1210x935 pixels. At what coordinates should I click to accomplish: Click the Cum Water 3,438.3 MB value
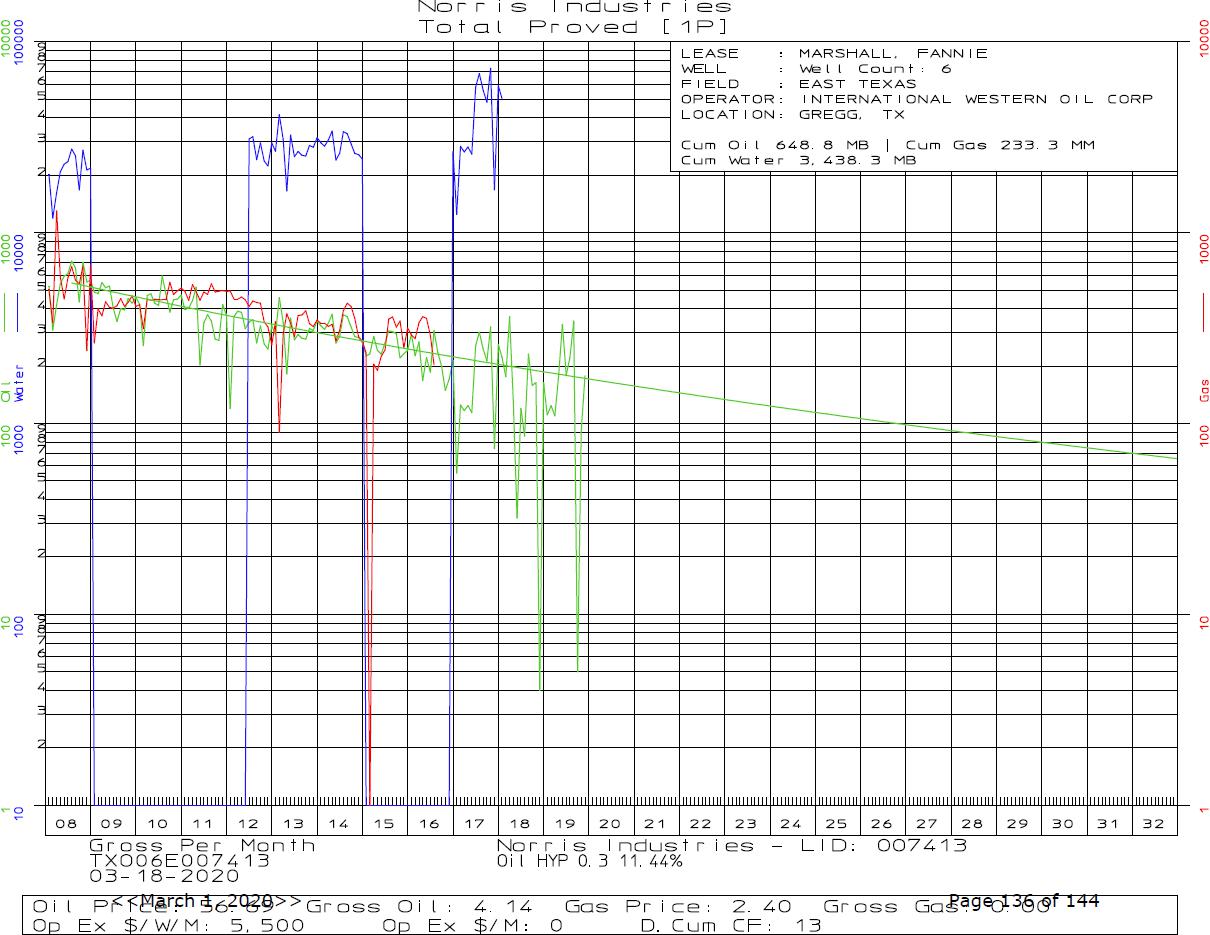coord(797,160)
